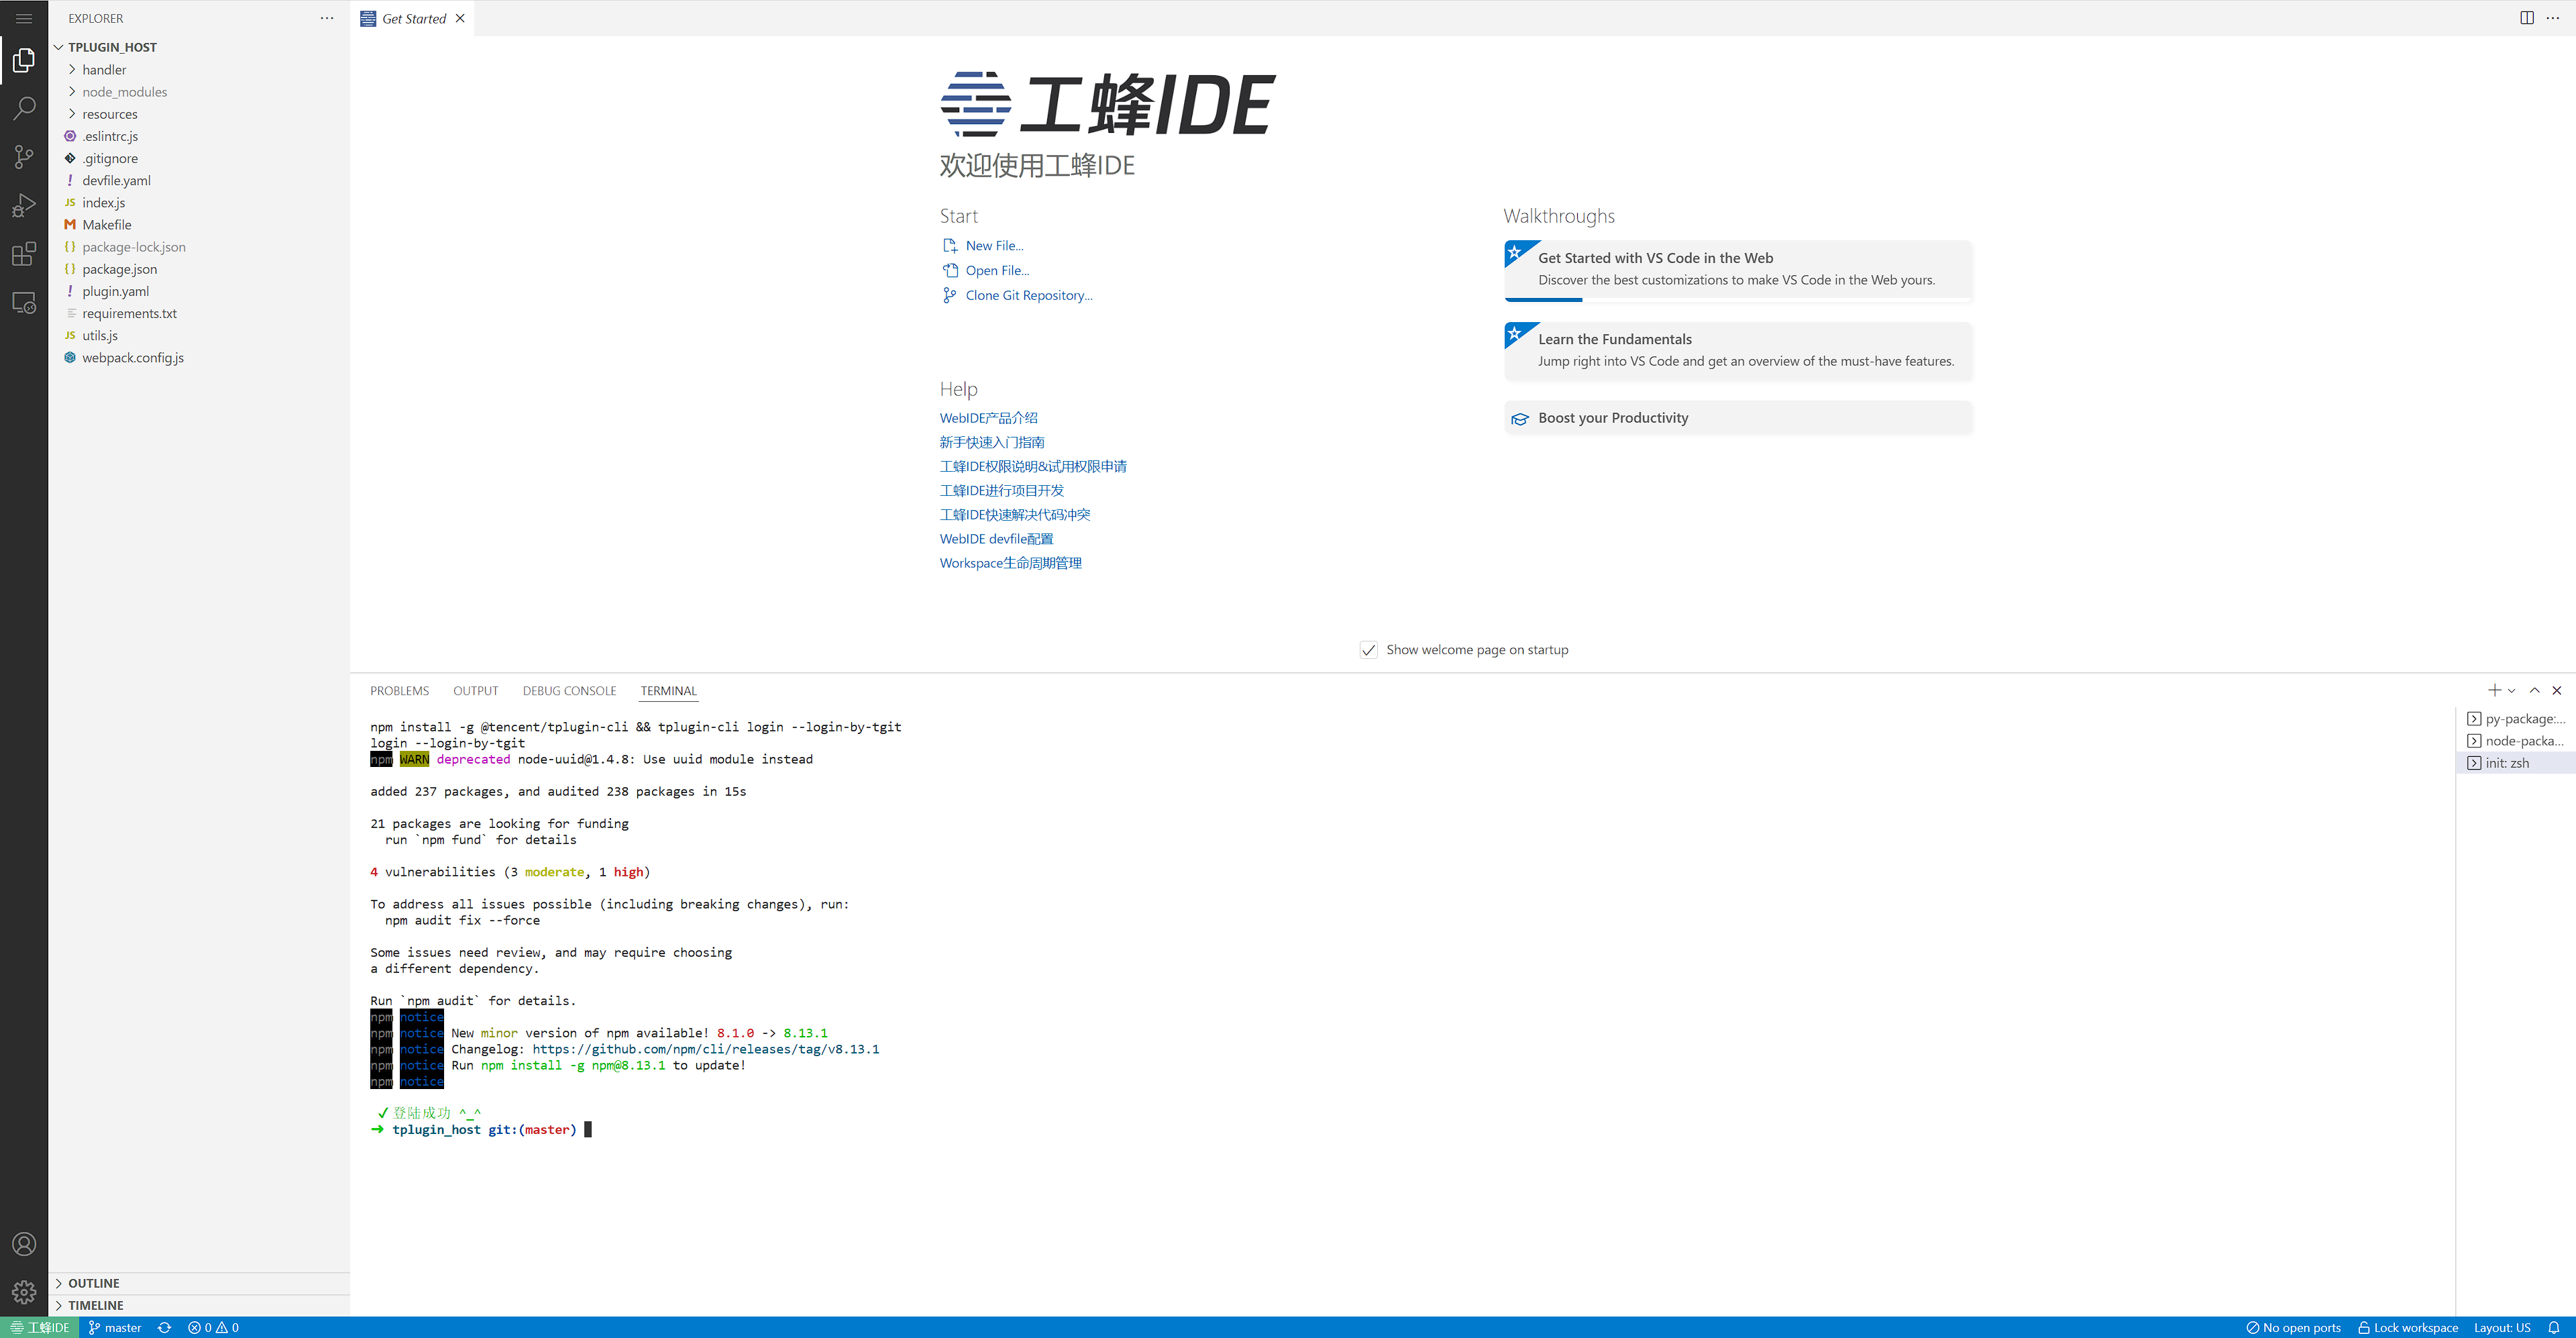Open the Manage gear menu
The height and width of the screenshot is (1338, 2576).
tap(24, 1292)
